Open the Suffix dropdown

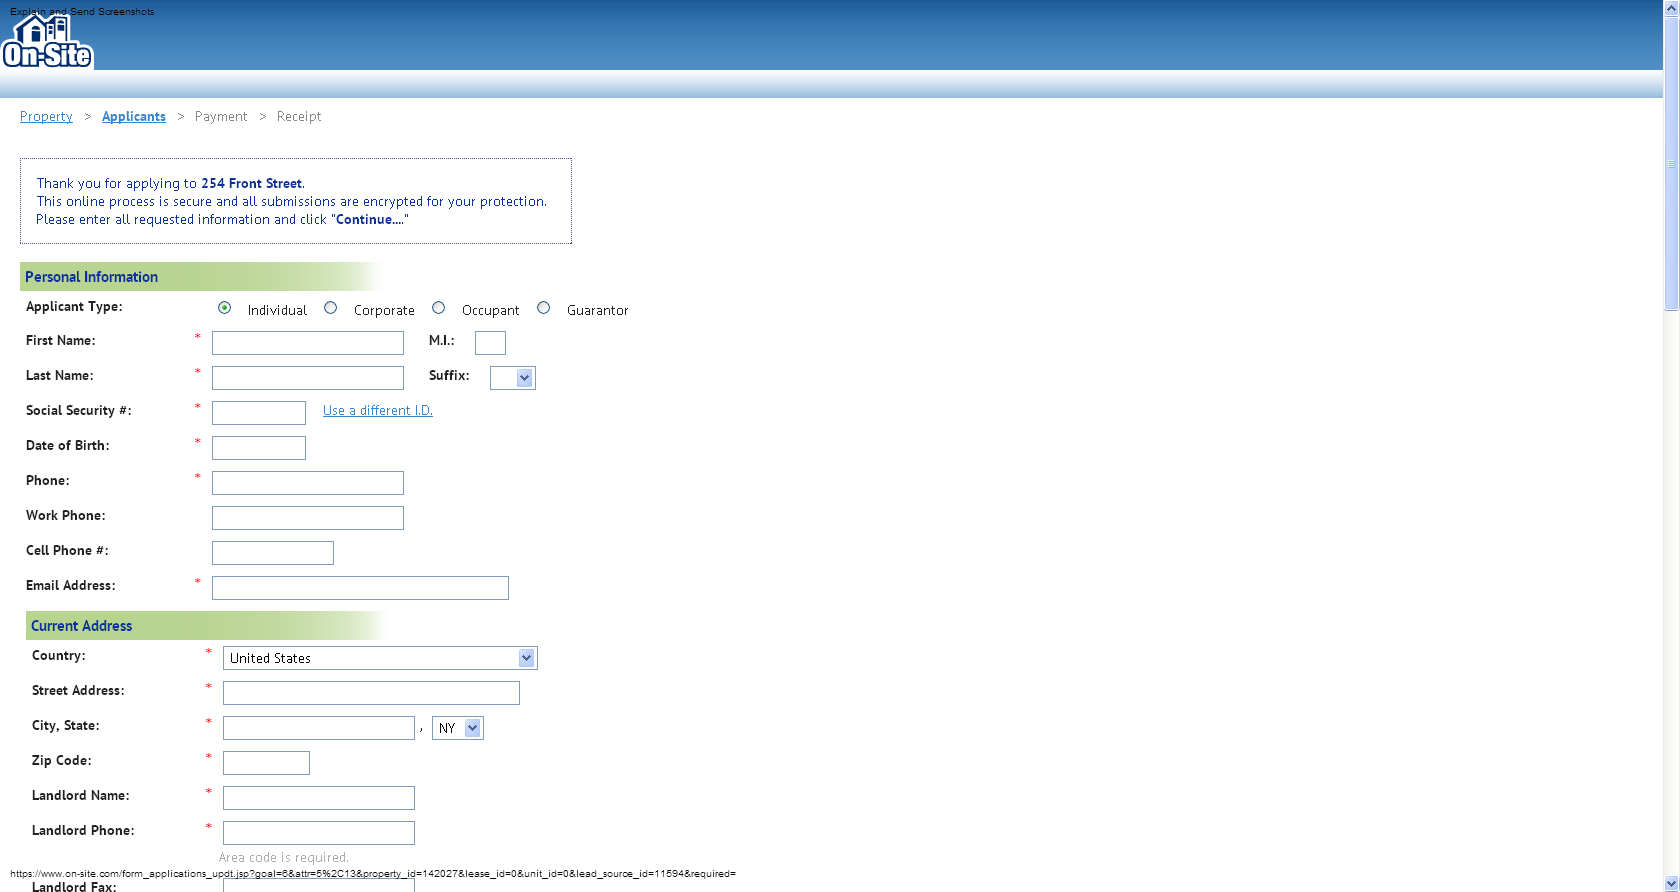[x=512, y=378]
